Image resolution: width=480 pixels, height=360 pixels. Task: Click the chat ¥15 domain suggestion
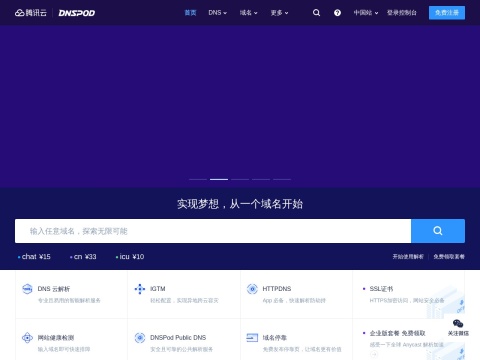pyautogui.click(x=34, y=257)
